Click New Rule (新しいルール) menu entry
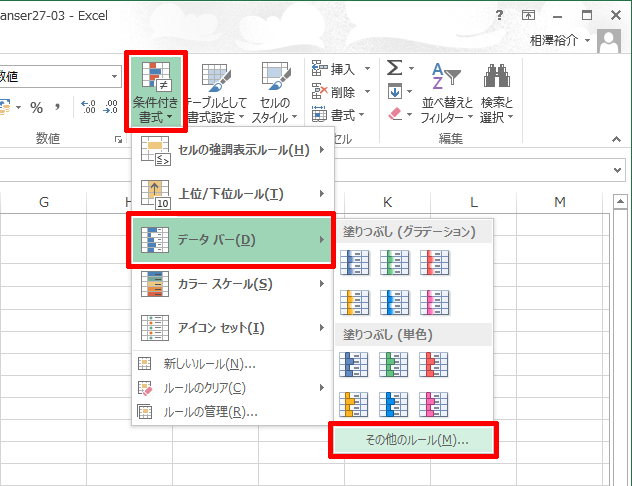The image size is (632, 486). (233, 364)
